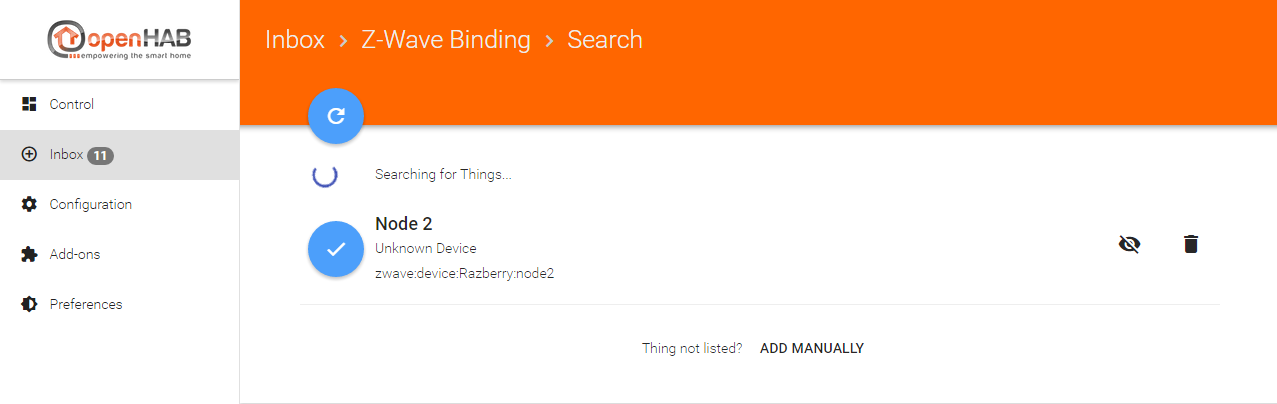
Task: Select Configuration in the sidebar
Action: click(90, 204)
